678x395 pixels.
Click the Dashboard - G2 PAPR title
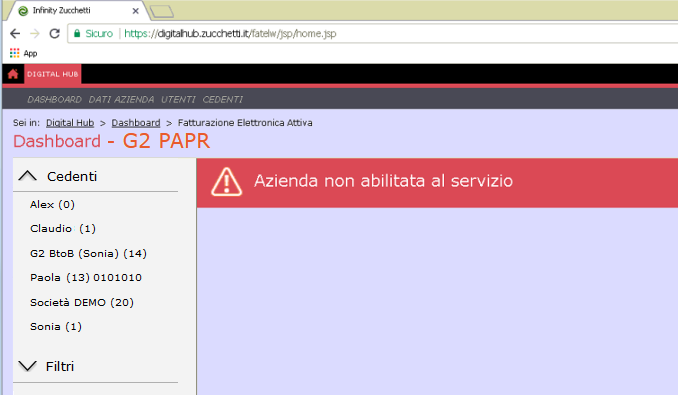tap(112, 141)
